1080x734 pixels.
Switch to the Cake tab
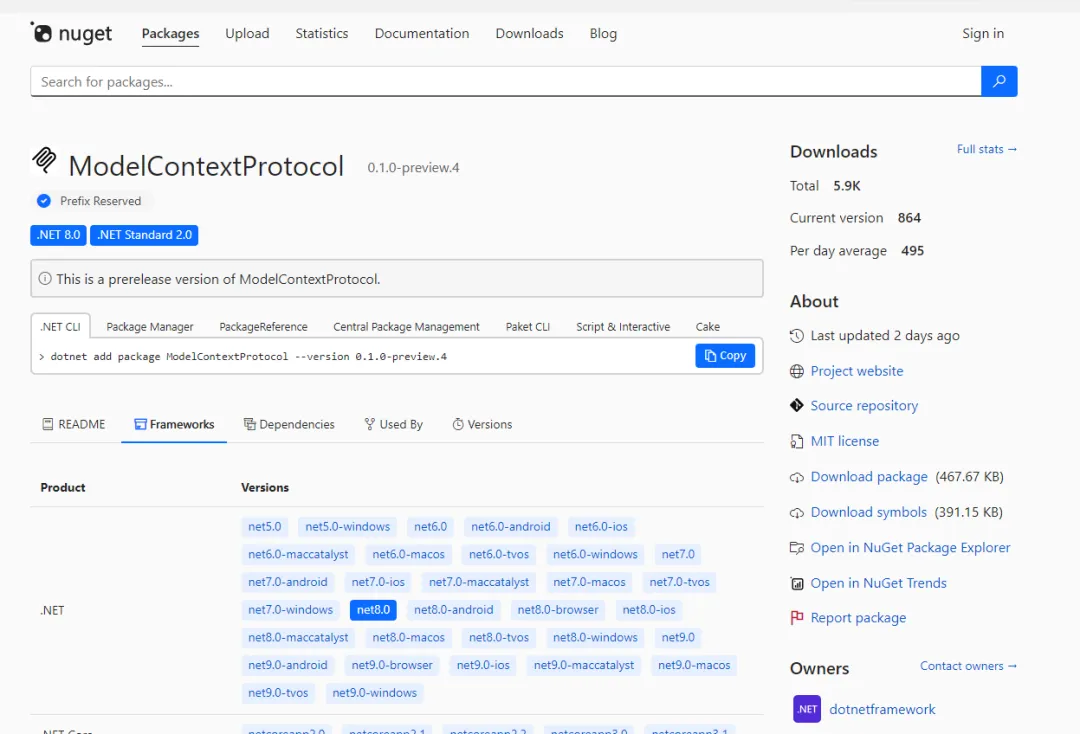tap(707, 326)
